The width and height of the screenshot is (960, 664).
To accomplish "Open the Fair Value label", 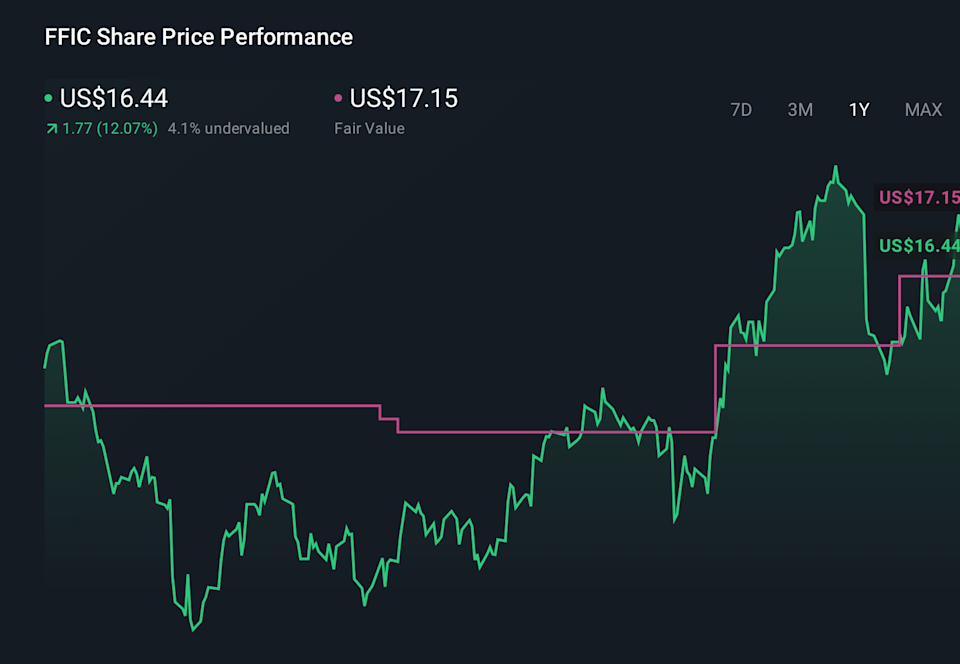I will pyautogui.click(x=369, y=128).
